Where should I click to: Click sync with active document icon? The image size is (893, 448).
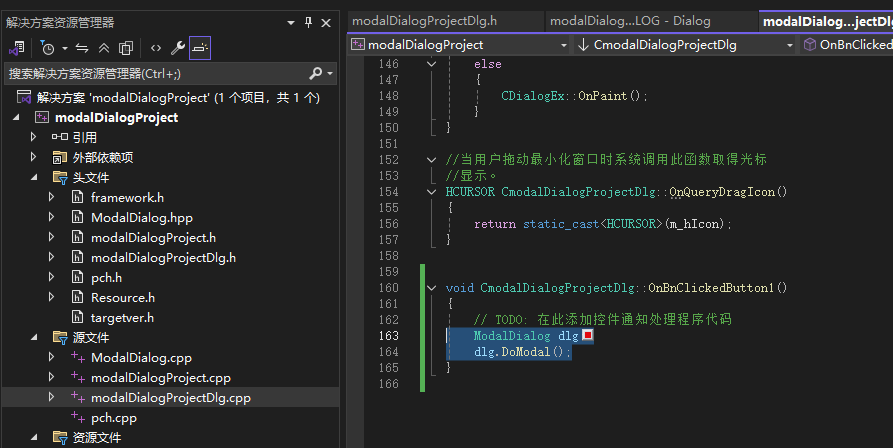pyautogui.click(x=82, y=47)
